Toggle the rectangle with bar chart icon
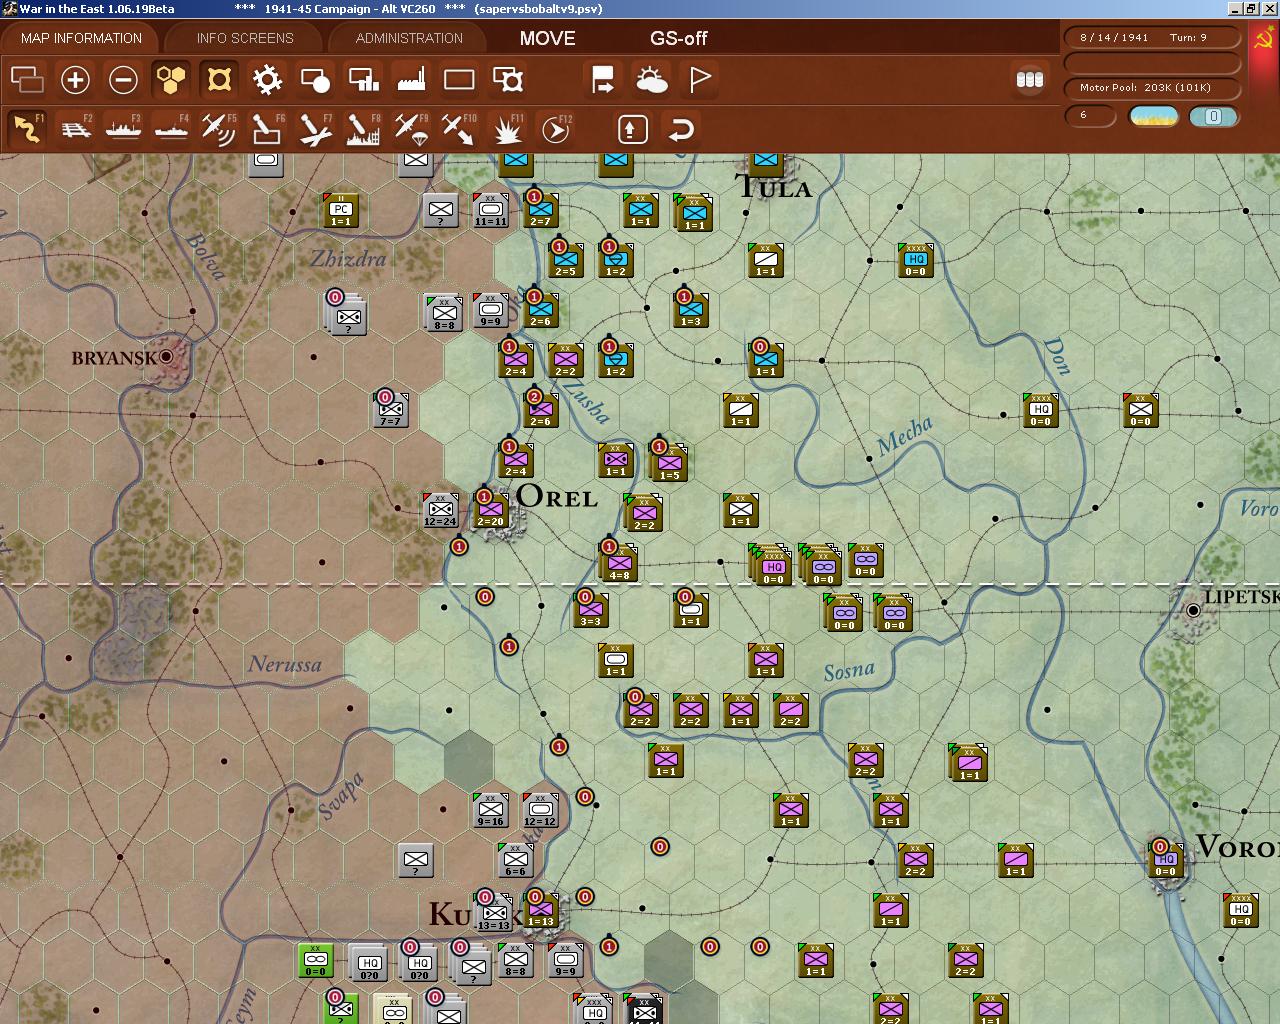This screenshot has height=1024, width=1280. tap(363, 79)
